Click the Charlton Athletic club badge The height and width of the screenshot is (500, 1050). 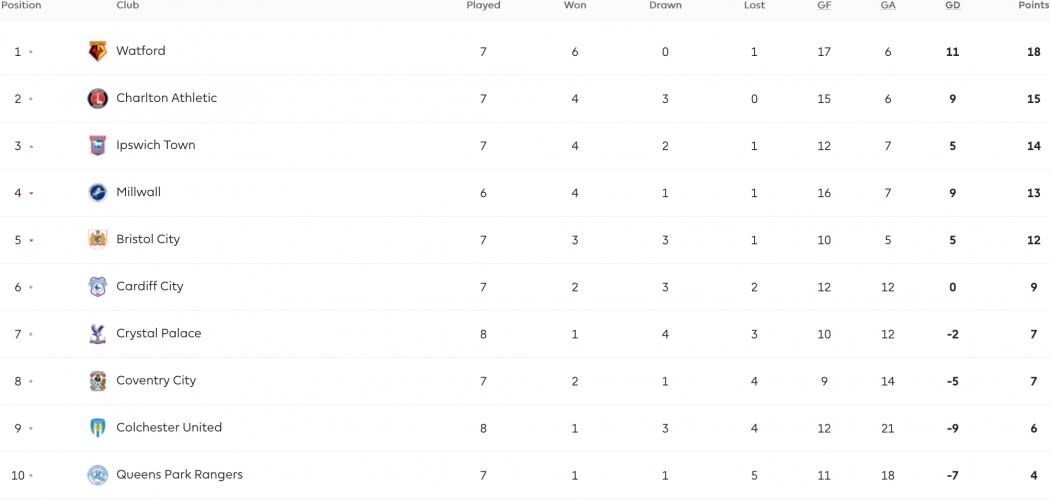(98, 98)
